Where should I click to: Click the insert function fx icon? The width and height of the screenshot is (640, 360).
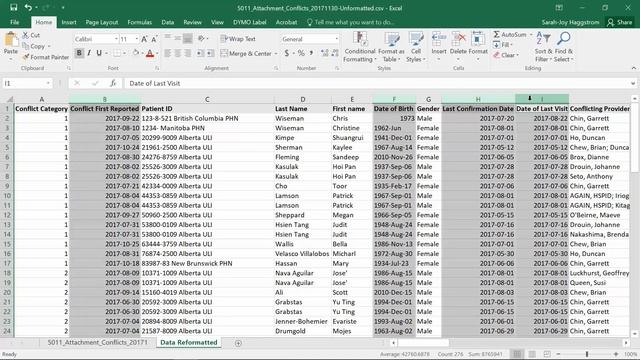(113, 83)
